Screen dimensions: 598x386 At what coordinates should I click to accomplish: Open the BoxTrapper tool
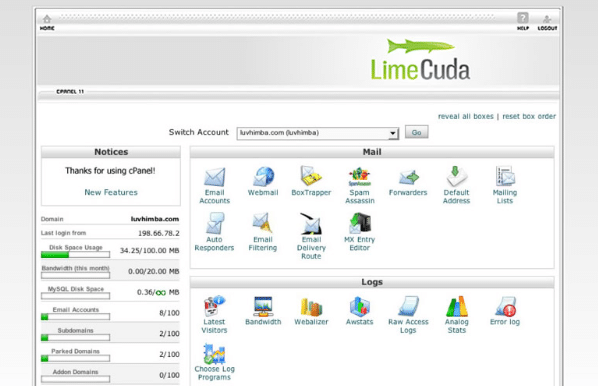311,176
